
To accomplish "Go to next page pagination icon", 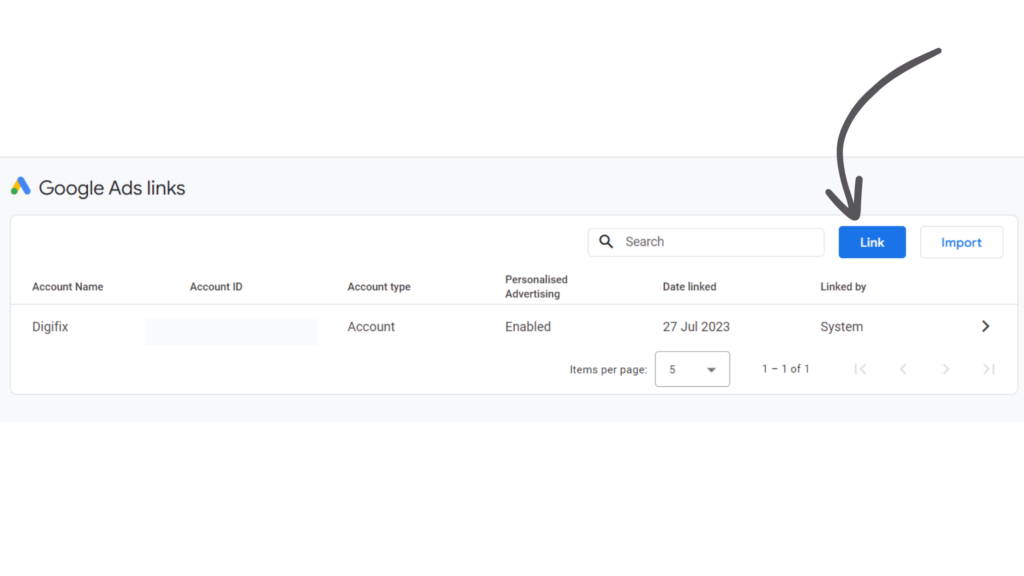I will click(946, 369).
